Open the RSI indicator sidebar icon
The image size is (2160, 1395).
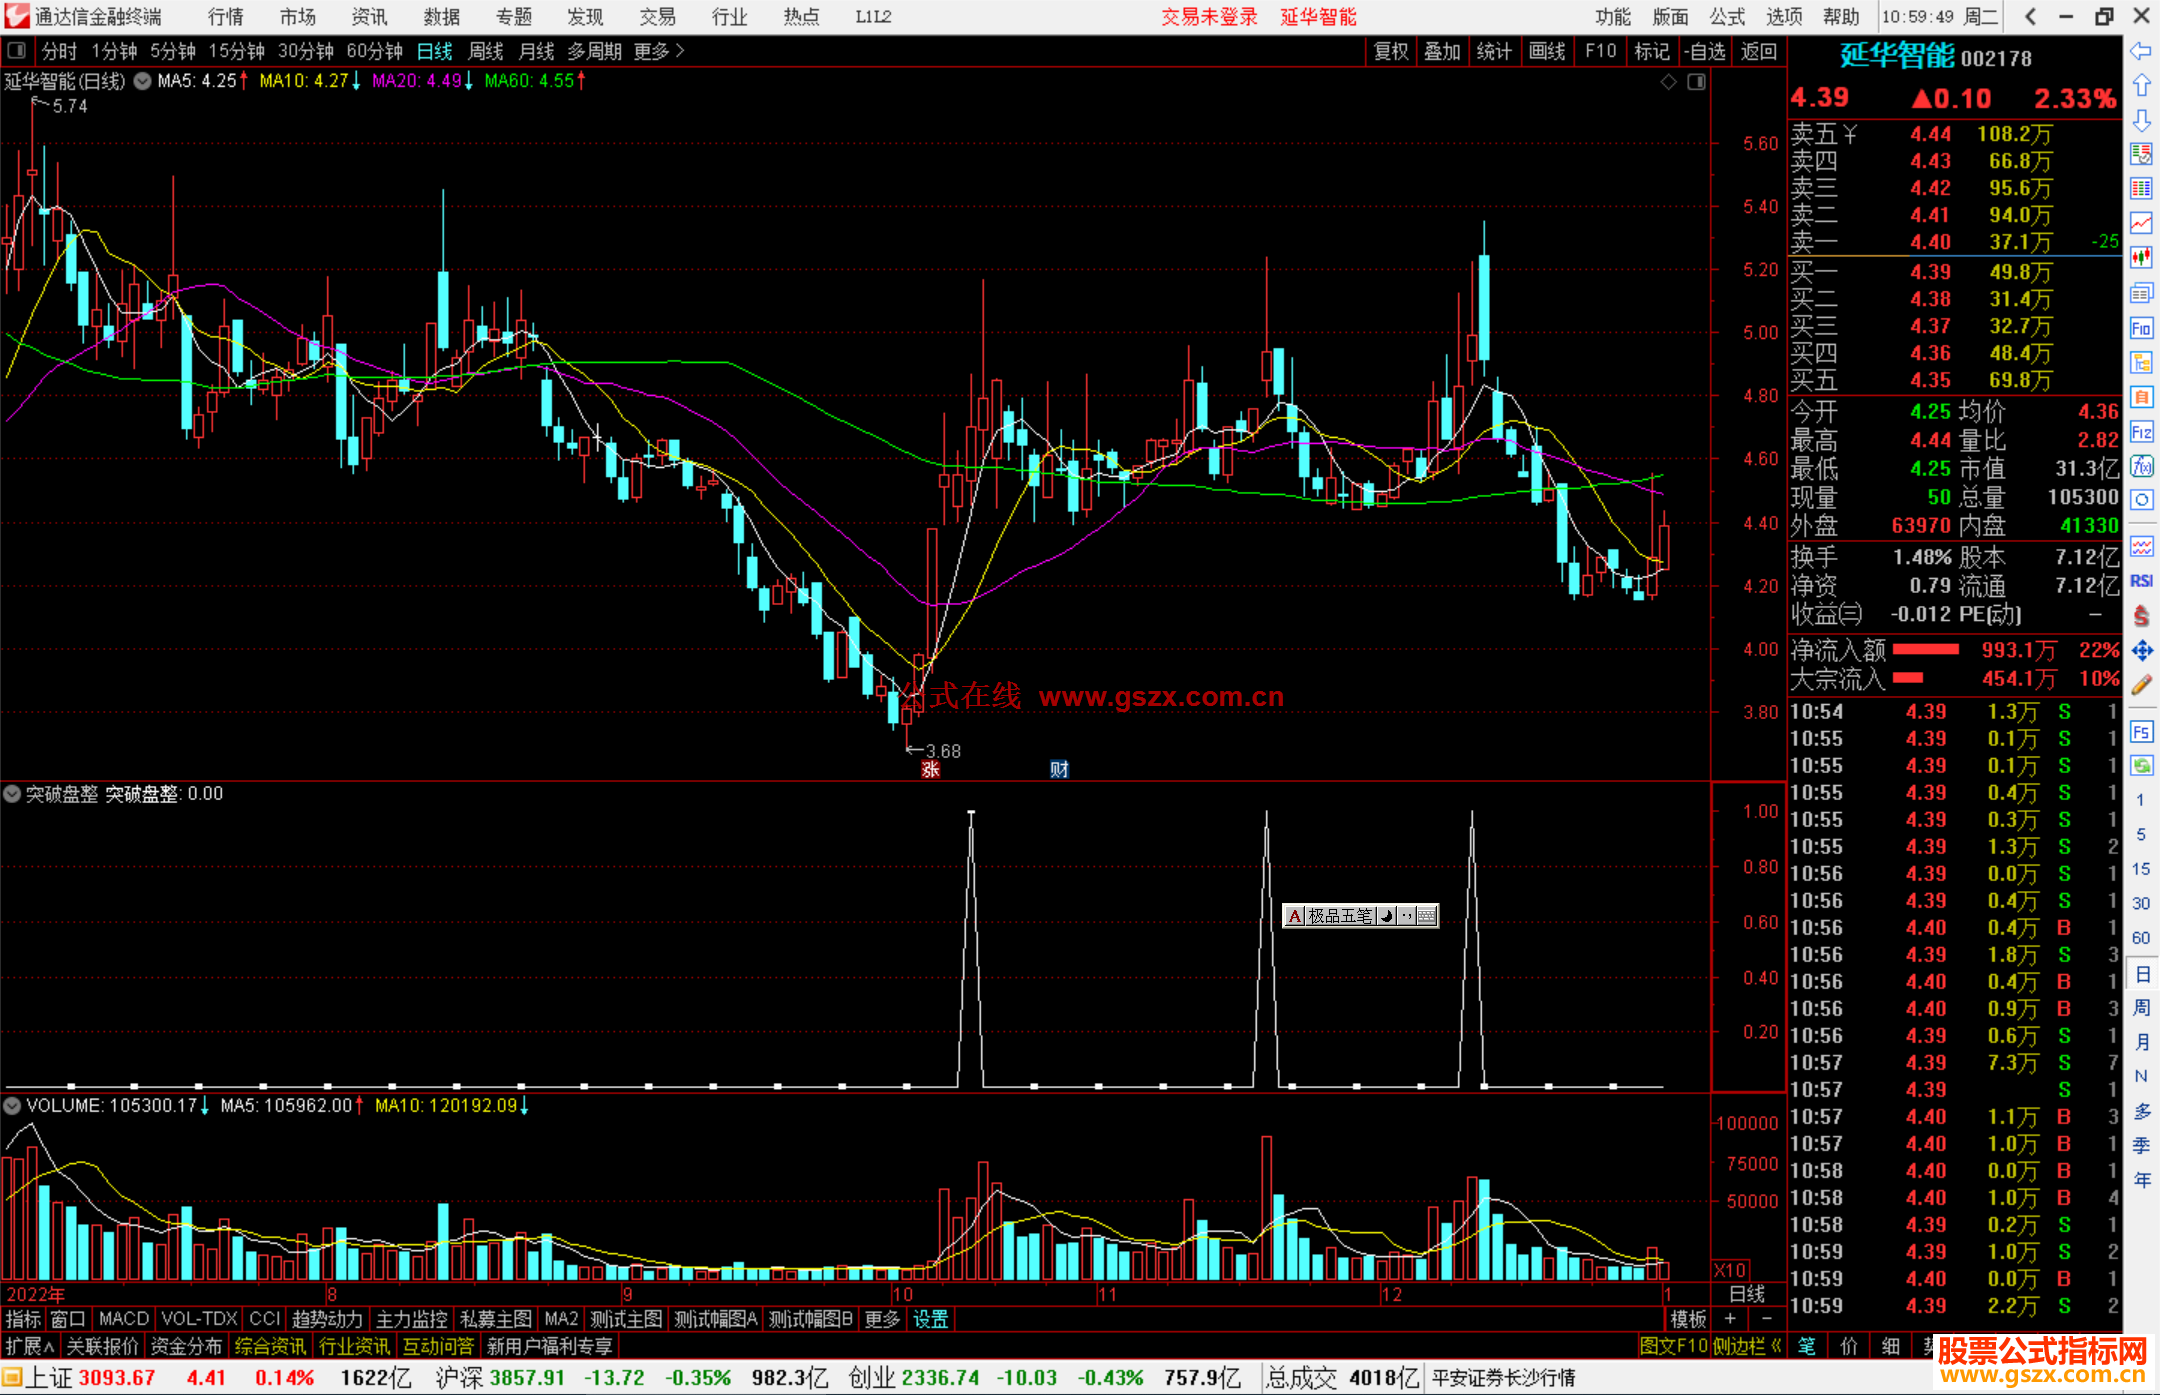2141,581
